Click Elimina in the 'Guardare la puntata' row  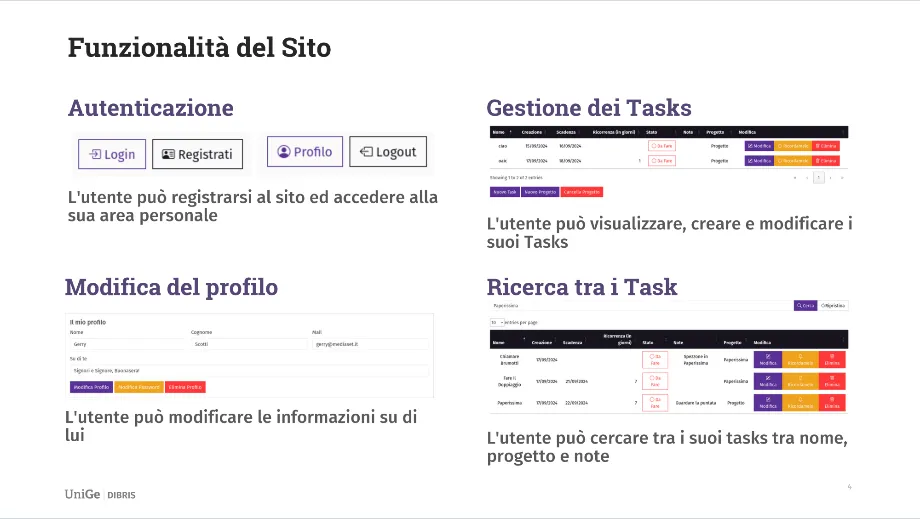point(832,403)
